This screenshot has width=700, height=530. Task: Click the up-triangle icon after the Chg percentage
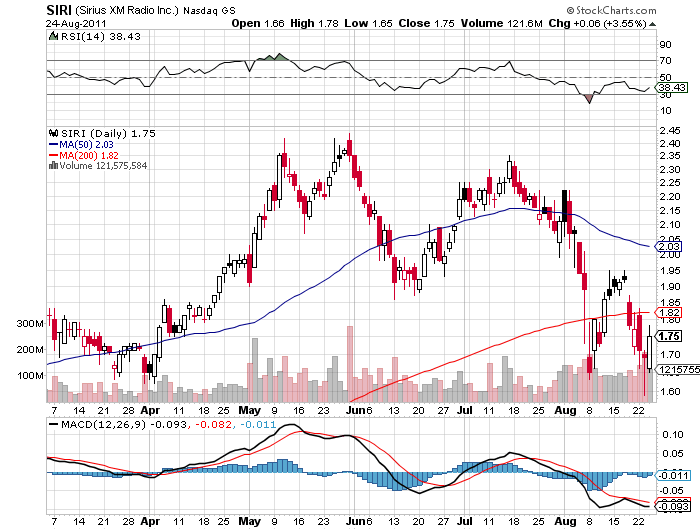tap(652, 24)
